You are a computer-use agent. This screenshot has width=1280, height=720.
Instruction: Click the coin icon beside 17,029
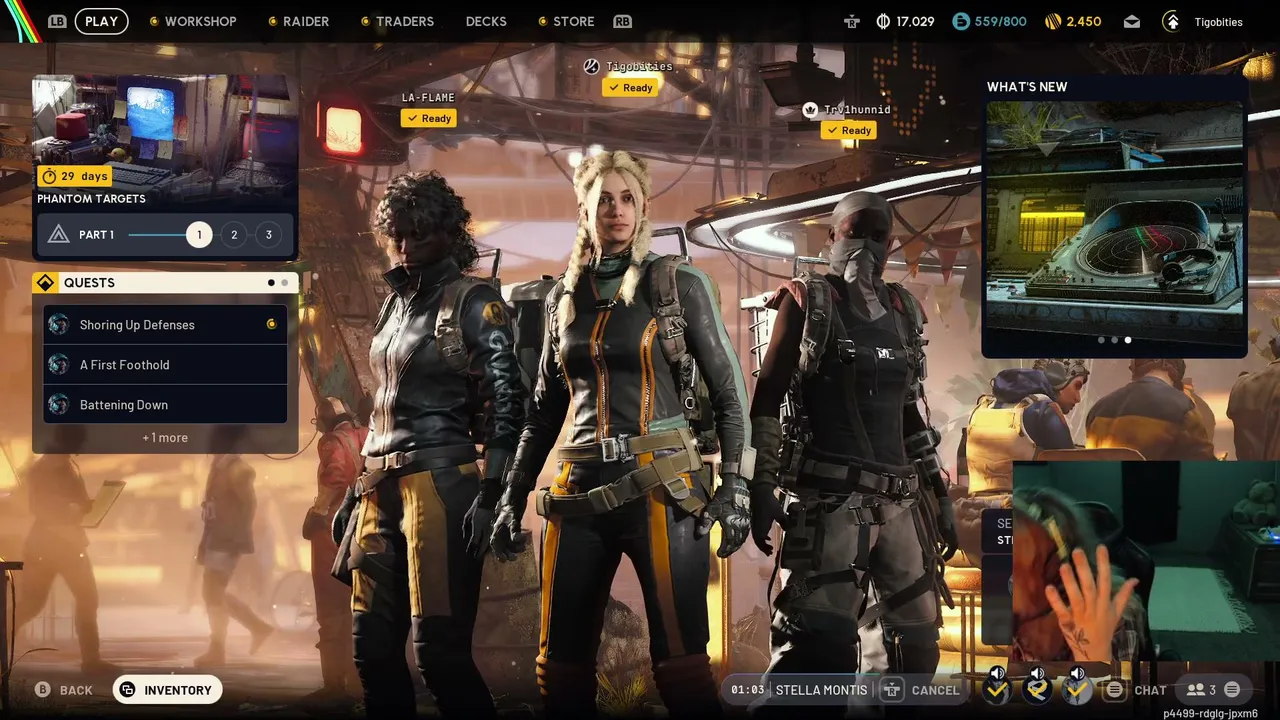click(883, 21)
